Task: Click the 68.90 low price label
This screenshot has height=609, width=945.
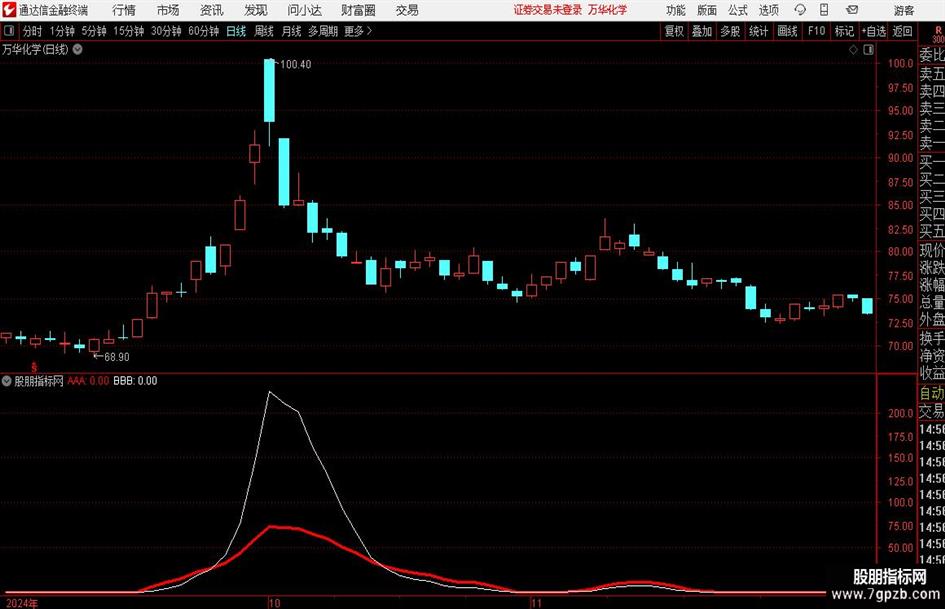Action: [x=117, y=357]
